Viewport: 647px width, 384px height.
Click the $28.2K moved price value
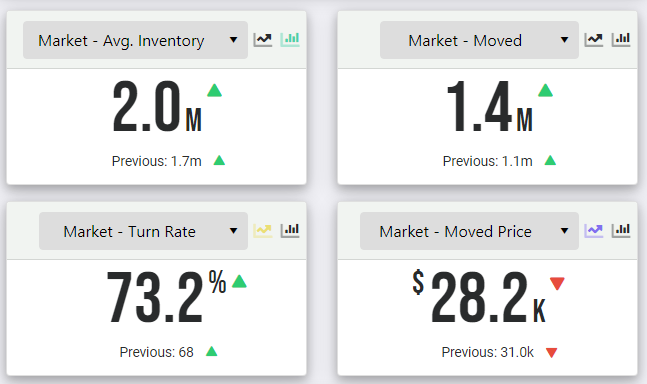coord(479,297)
